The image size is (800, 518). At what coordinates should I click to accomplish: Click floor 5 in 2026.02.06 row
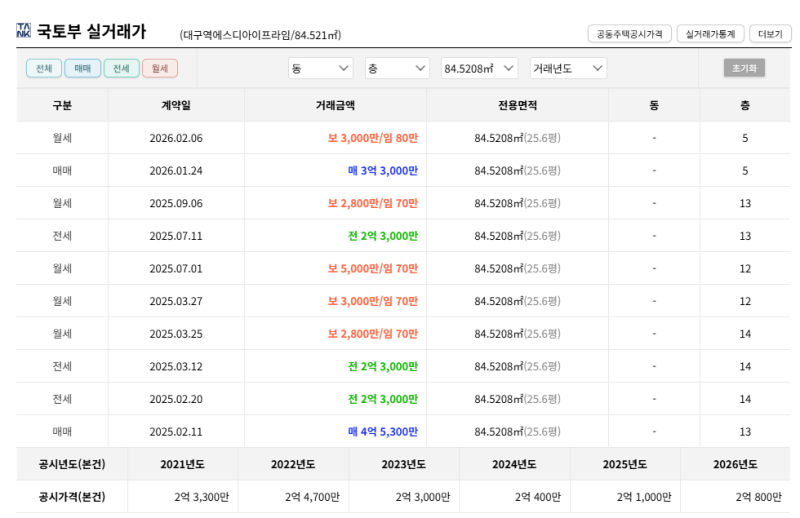pos(745,138)
